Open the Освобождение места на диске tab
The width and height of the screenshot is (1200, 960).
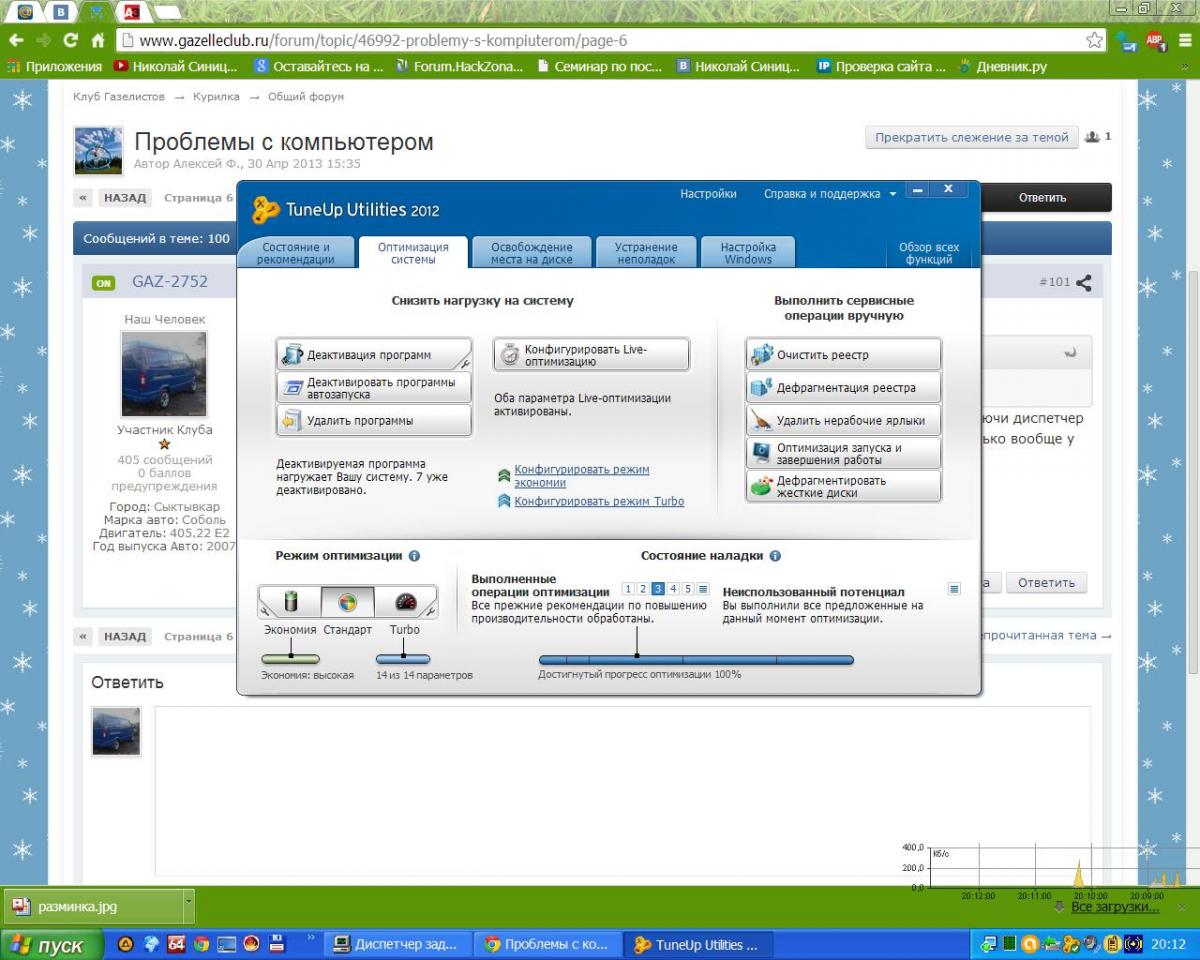(x=532, y=253)
